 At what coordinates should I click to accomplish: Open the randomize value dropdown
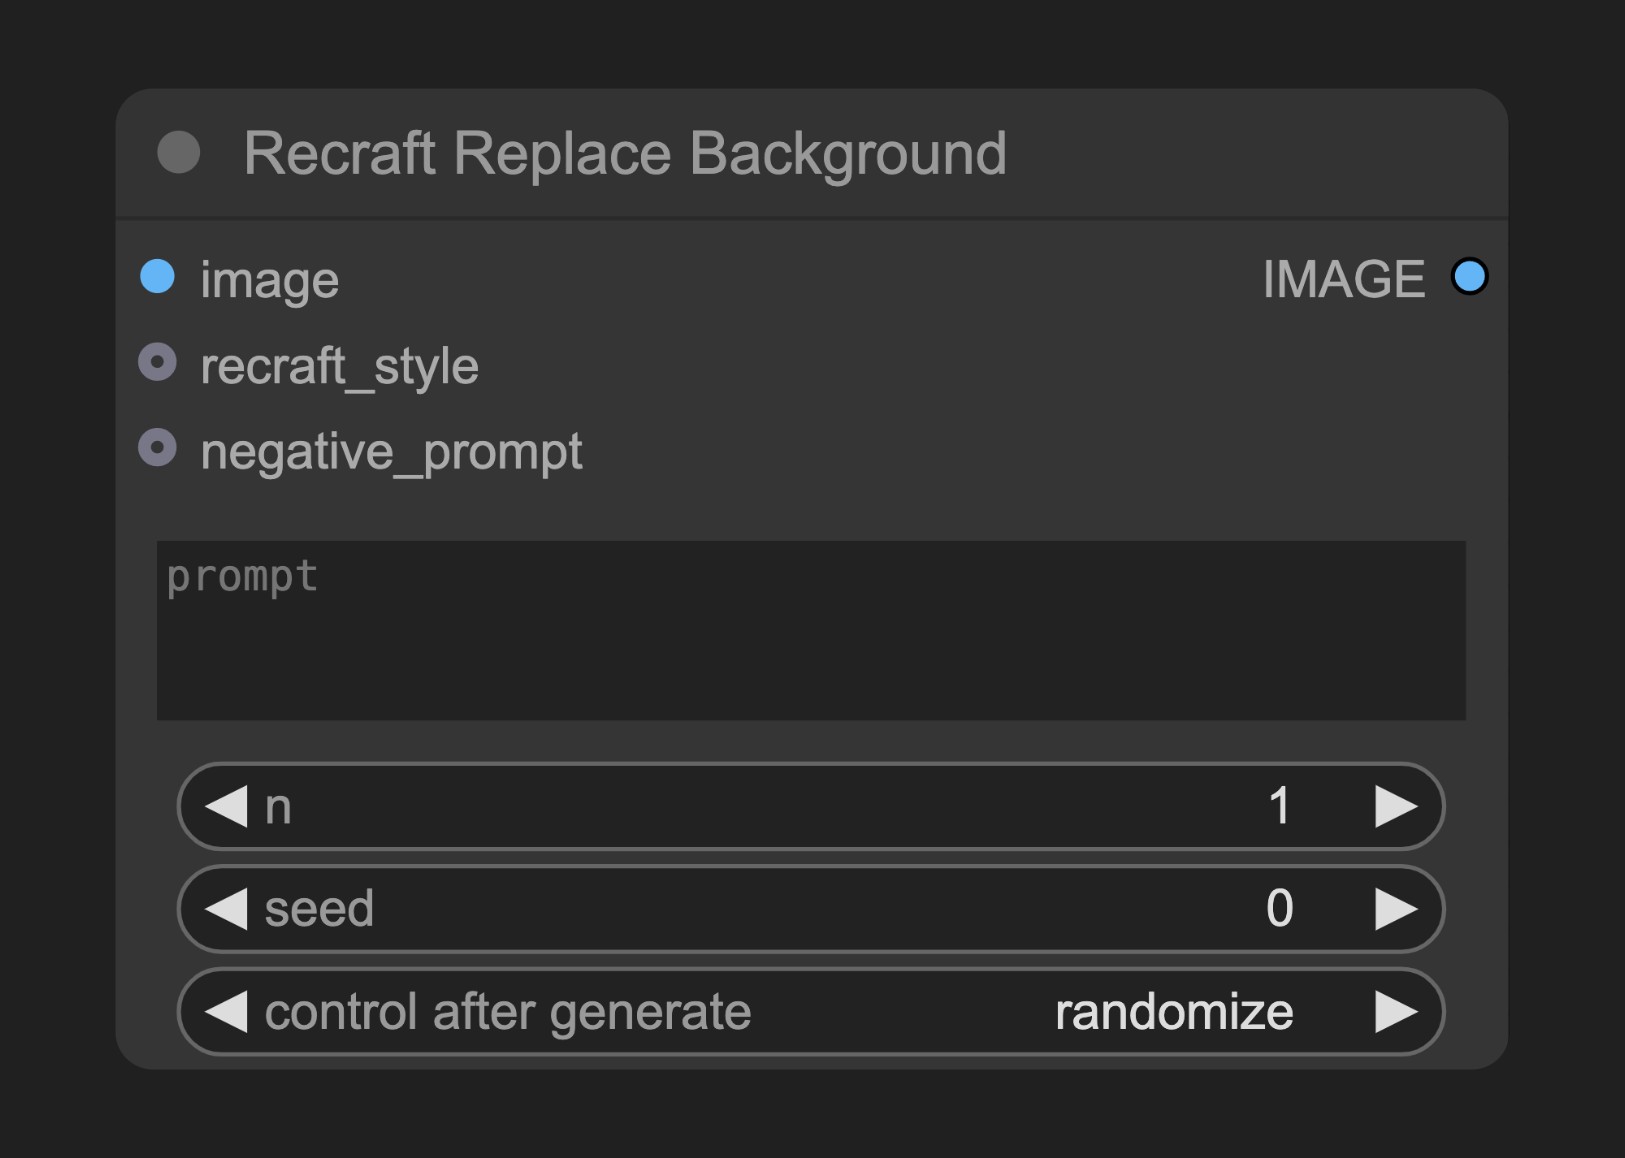tap(1174, 1012)
